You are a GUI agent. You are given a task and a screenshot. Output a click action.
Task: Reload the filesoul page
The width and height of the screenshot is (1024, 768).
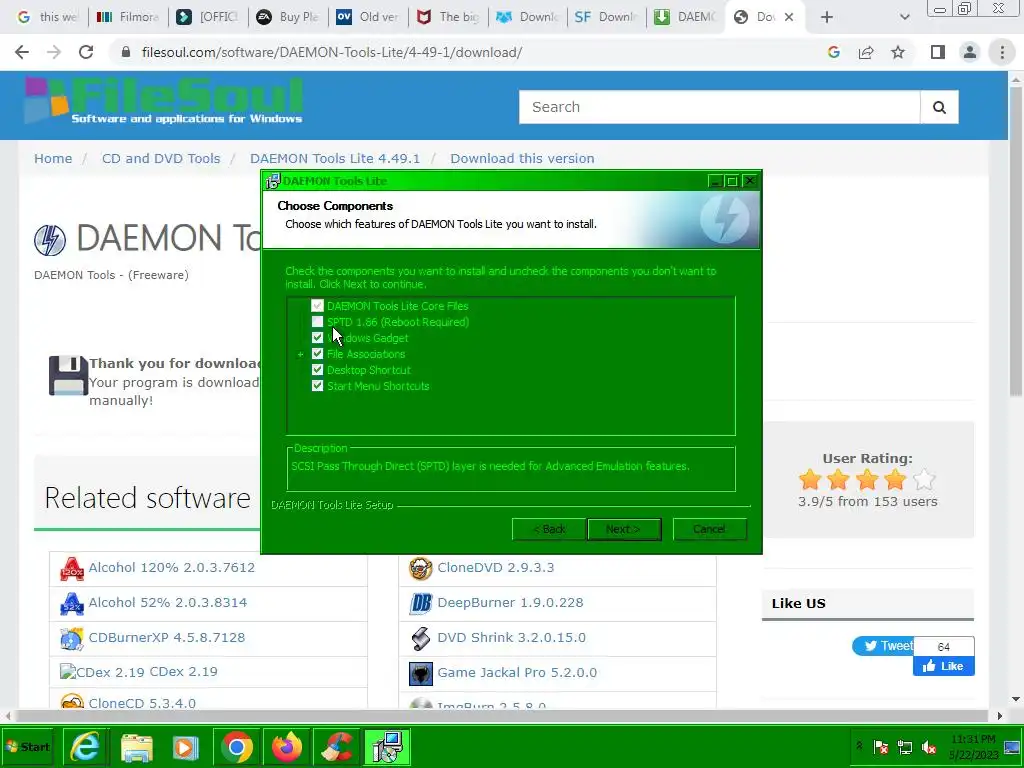tap(86, 52)
